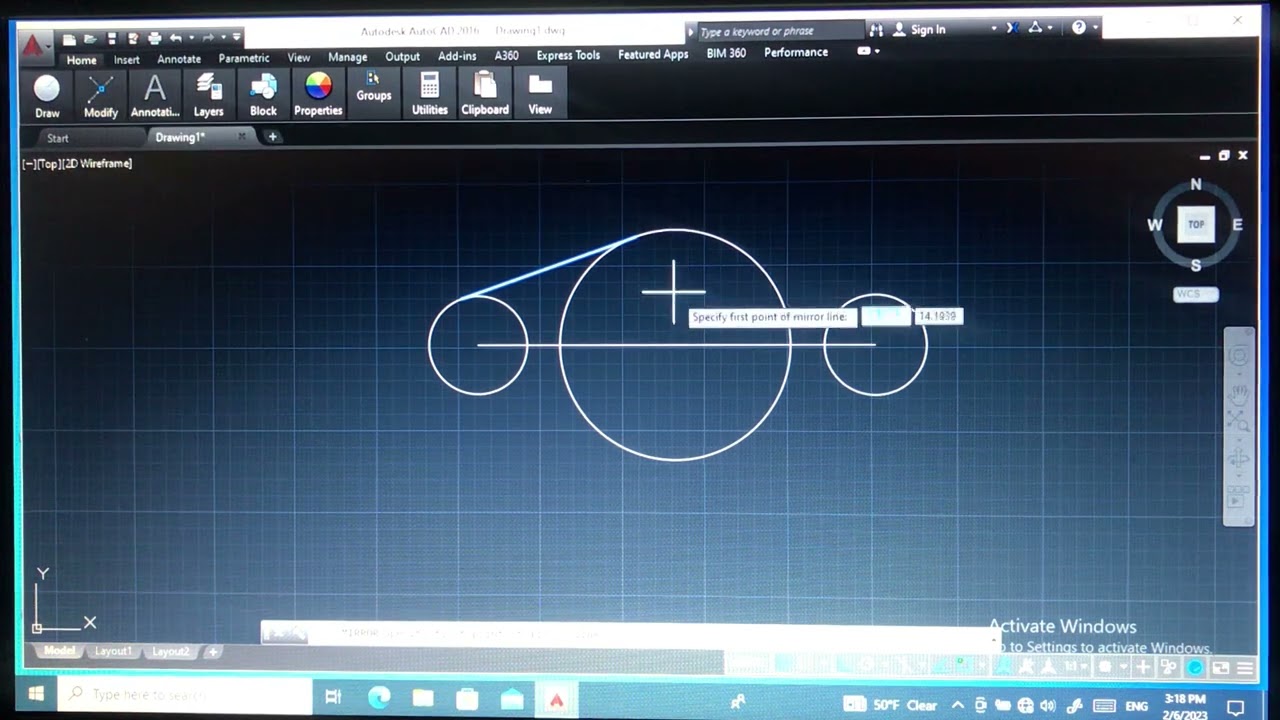
Task: Switch to the Annotate ribbon tab
Action: tap(179, 59)
